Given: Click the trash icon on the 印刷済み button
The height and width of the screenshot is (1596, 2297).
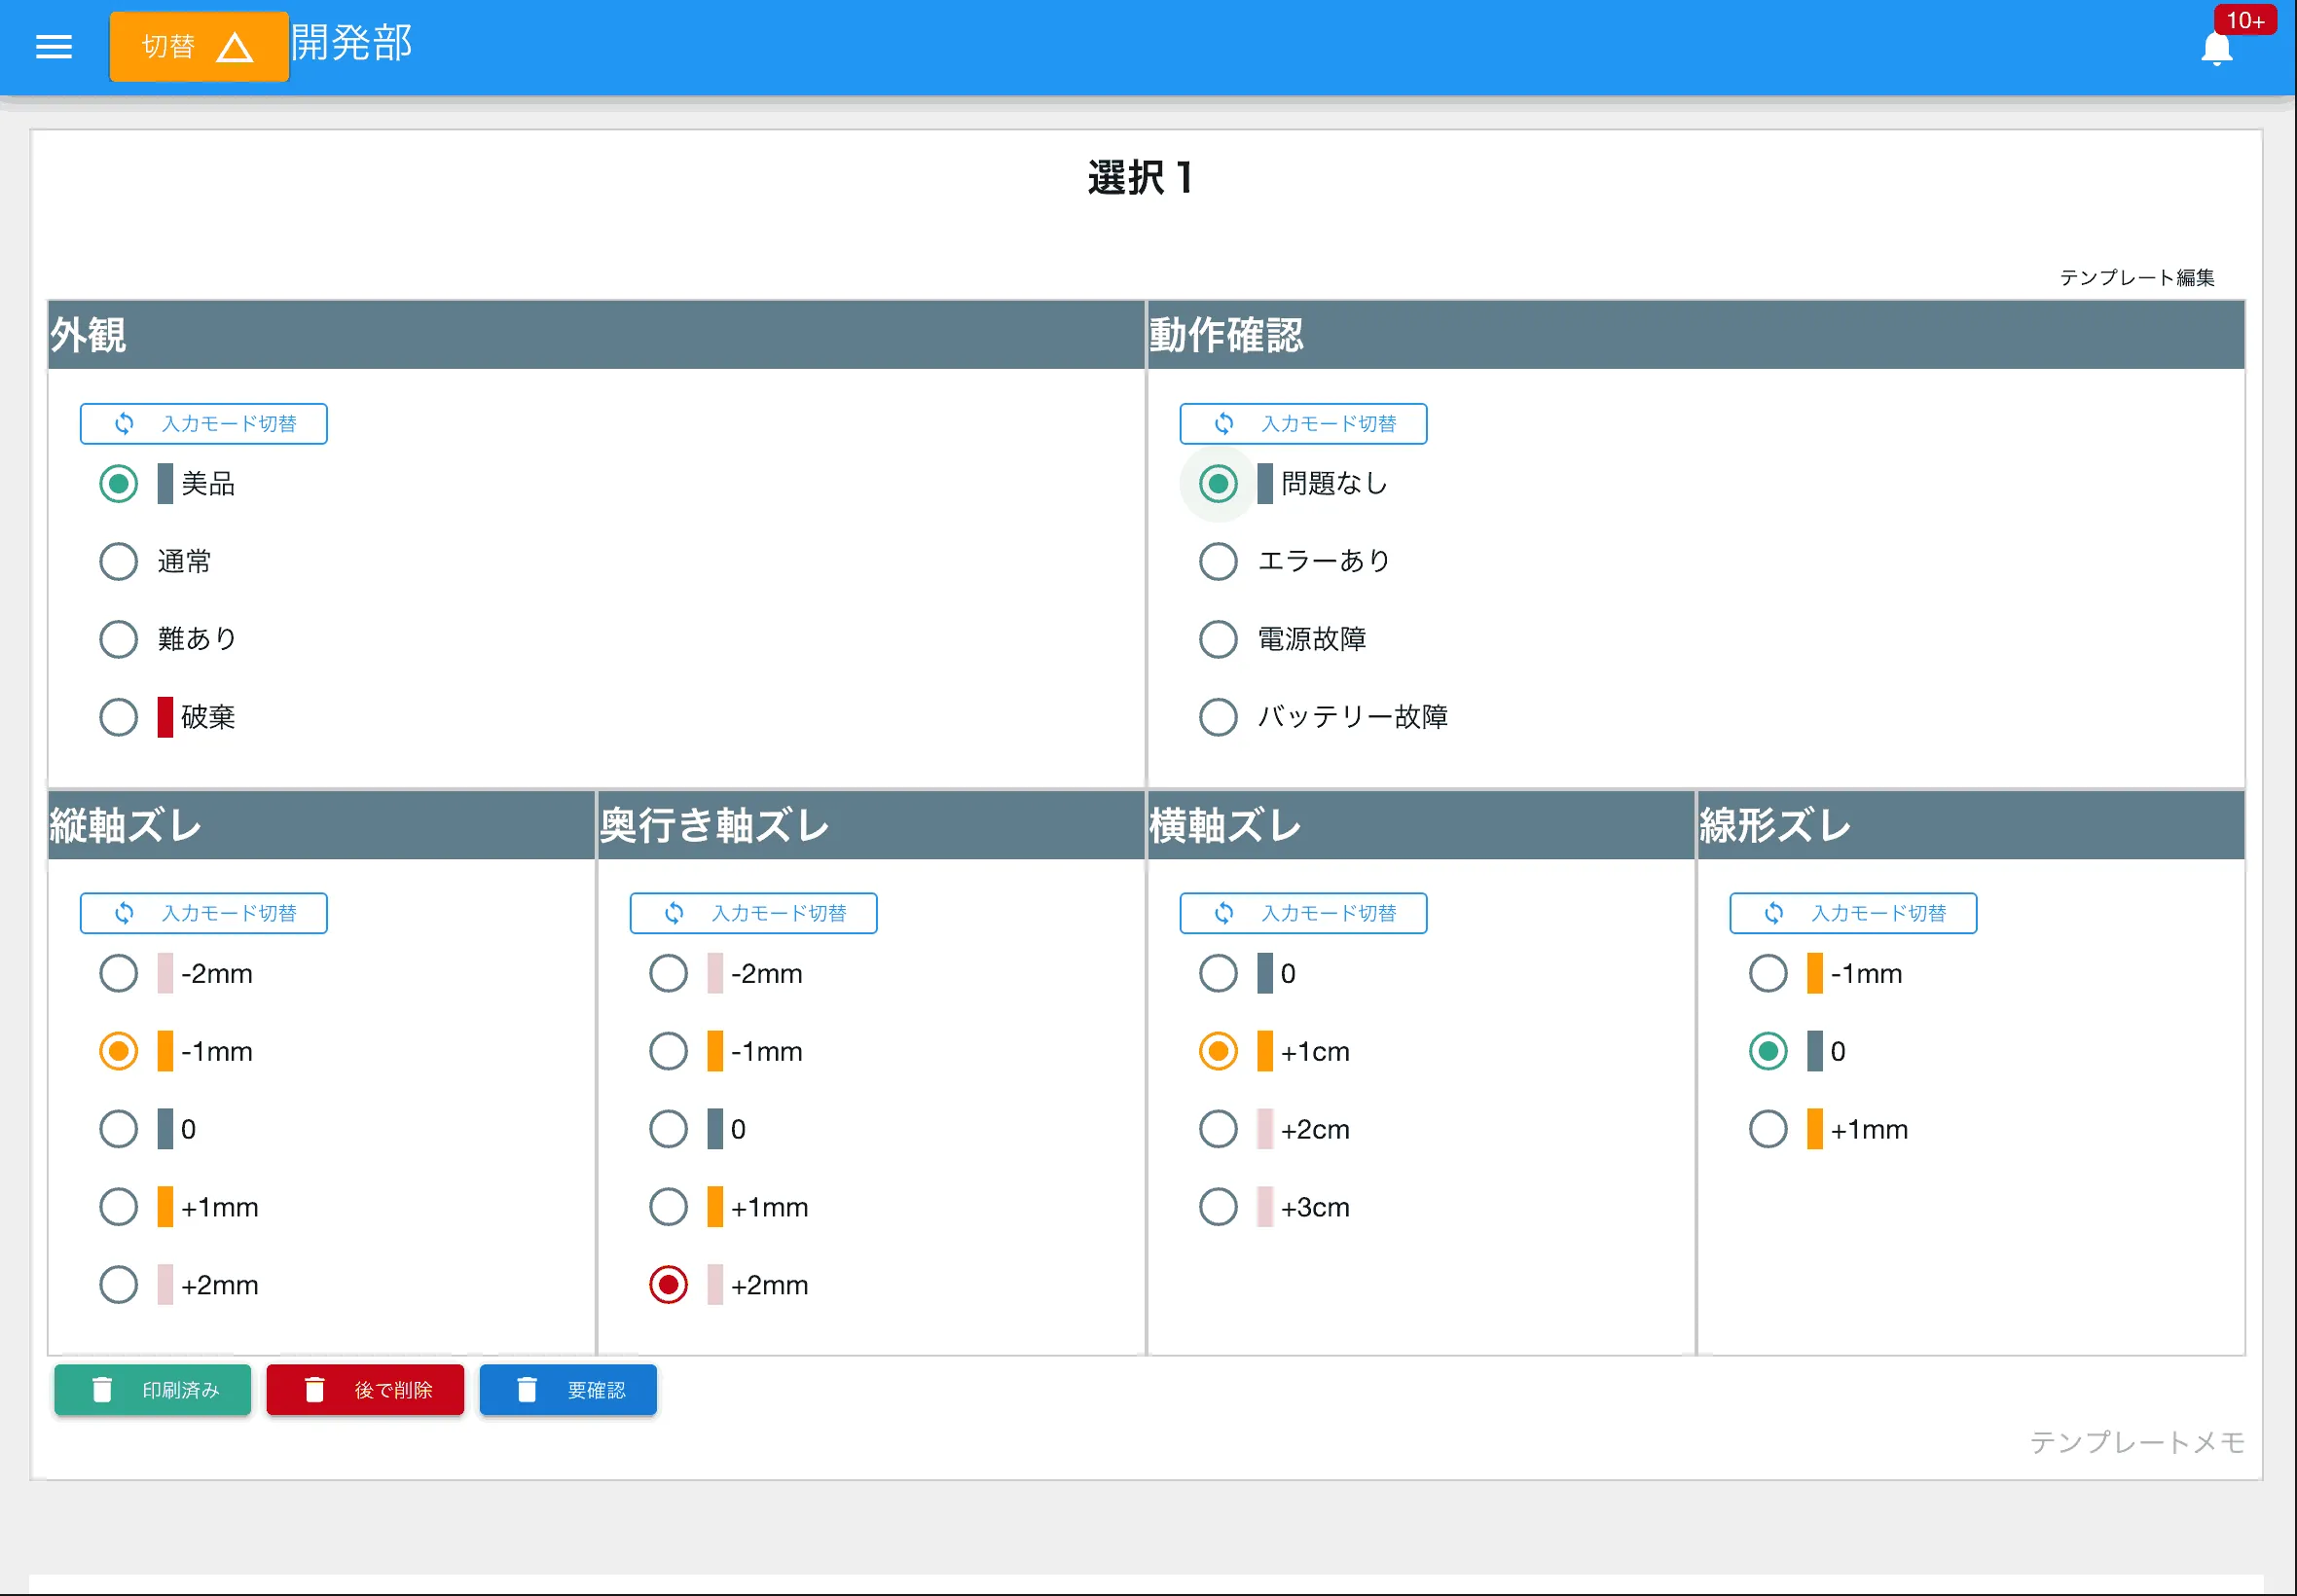Looking at the screenshot, I should pyautogui.click(x=103, y=1389).
